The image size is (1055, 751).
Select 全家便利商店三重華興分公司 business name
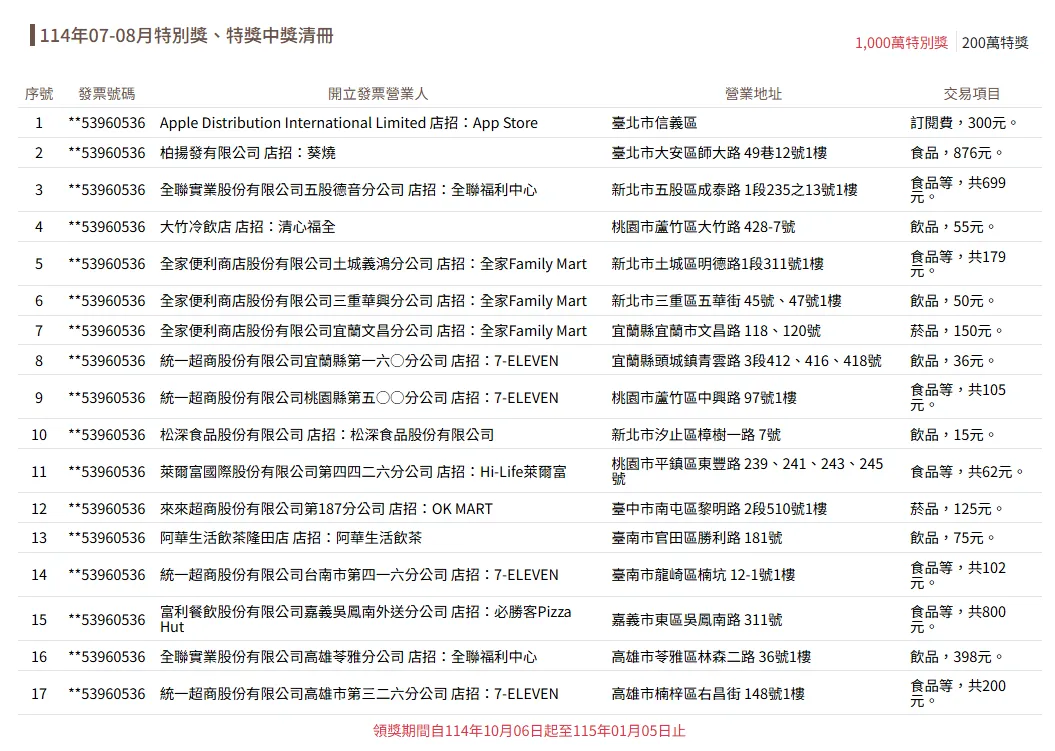point(373,301)
